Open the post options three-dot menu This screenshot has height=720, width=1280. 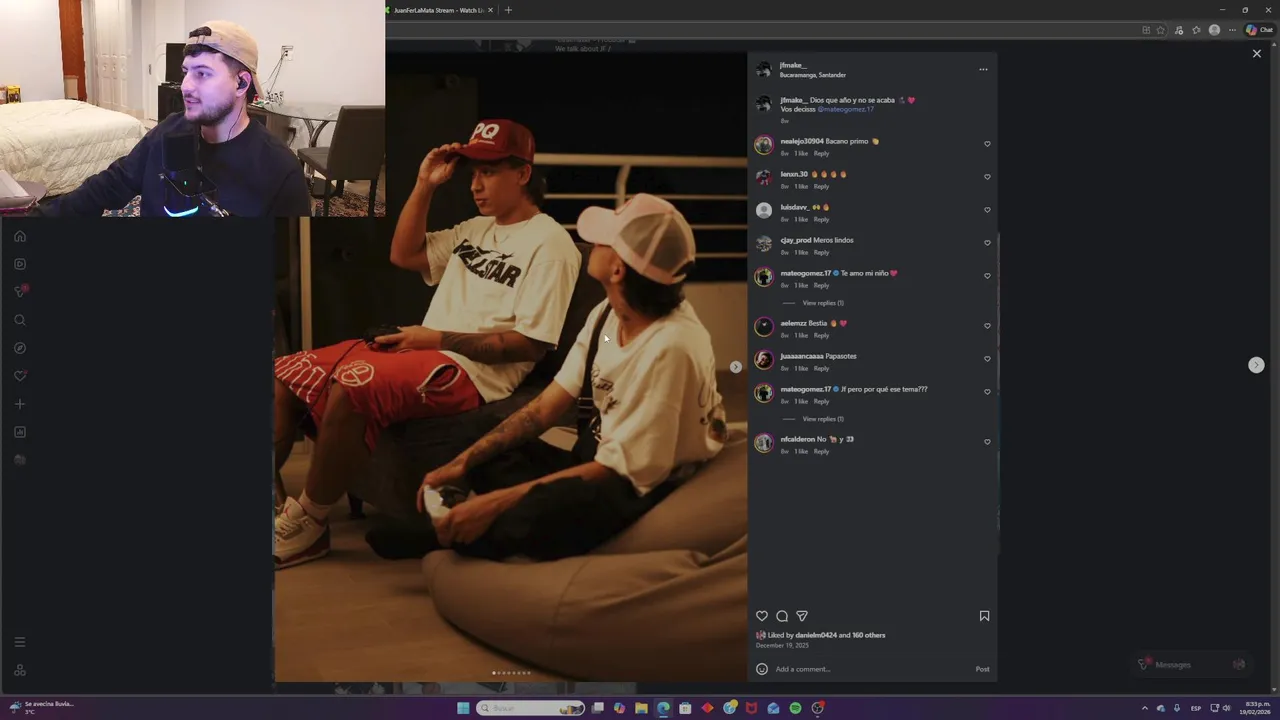pyautogui.click(x=983, y=70)
